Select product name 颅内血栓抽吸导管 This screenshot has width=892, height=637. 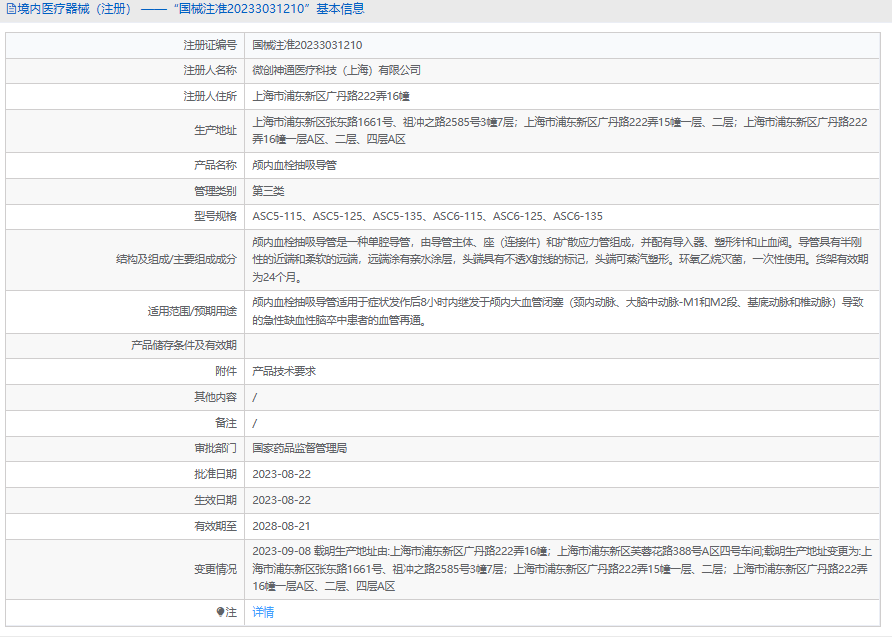tap(294, 165)
